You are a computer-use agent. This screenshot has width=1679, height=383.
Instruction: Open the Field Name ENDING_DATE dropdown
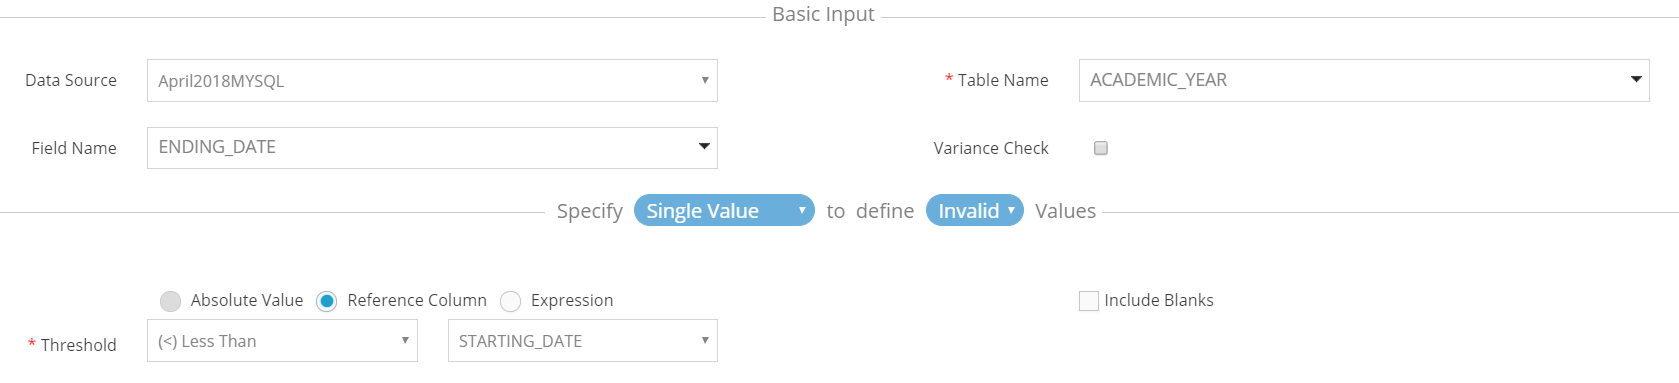pos(432,148)
